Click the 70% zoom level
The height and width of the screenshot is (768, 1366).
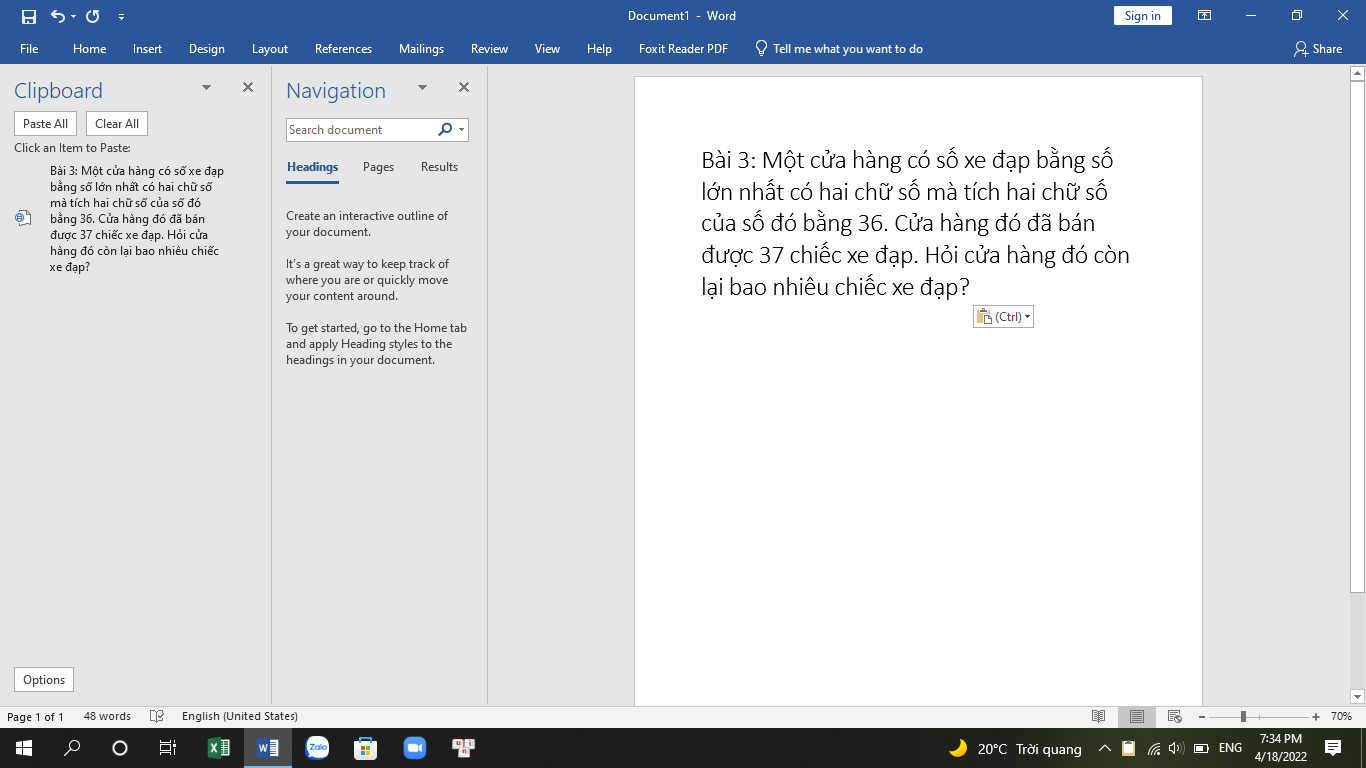click(x=1341, y=717)
